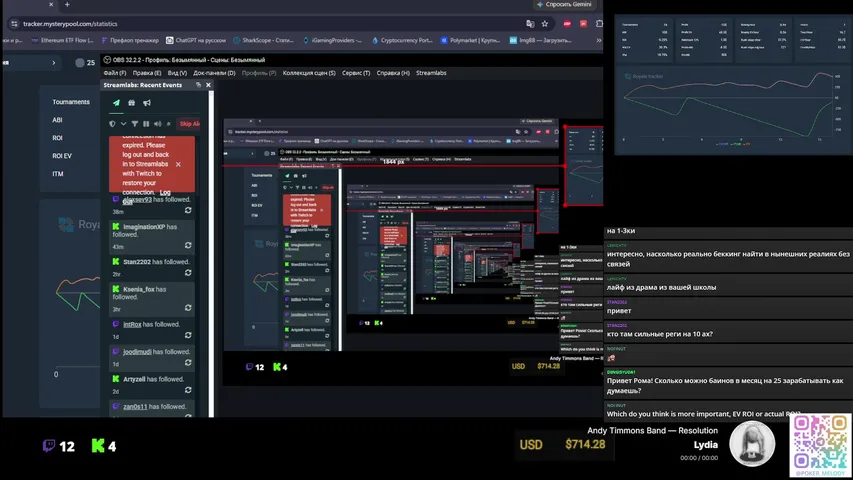Close the current browser tab
Viewport: 853px width, 480px height.
pyautogui.click(x=51, y=4)
